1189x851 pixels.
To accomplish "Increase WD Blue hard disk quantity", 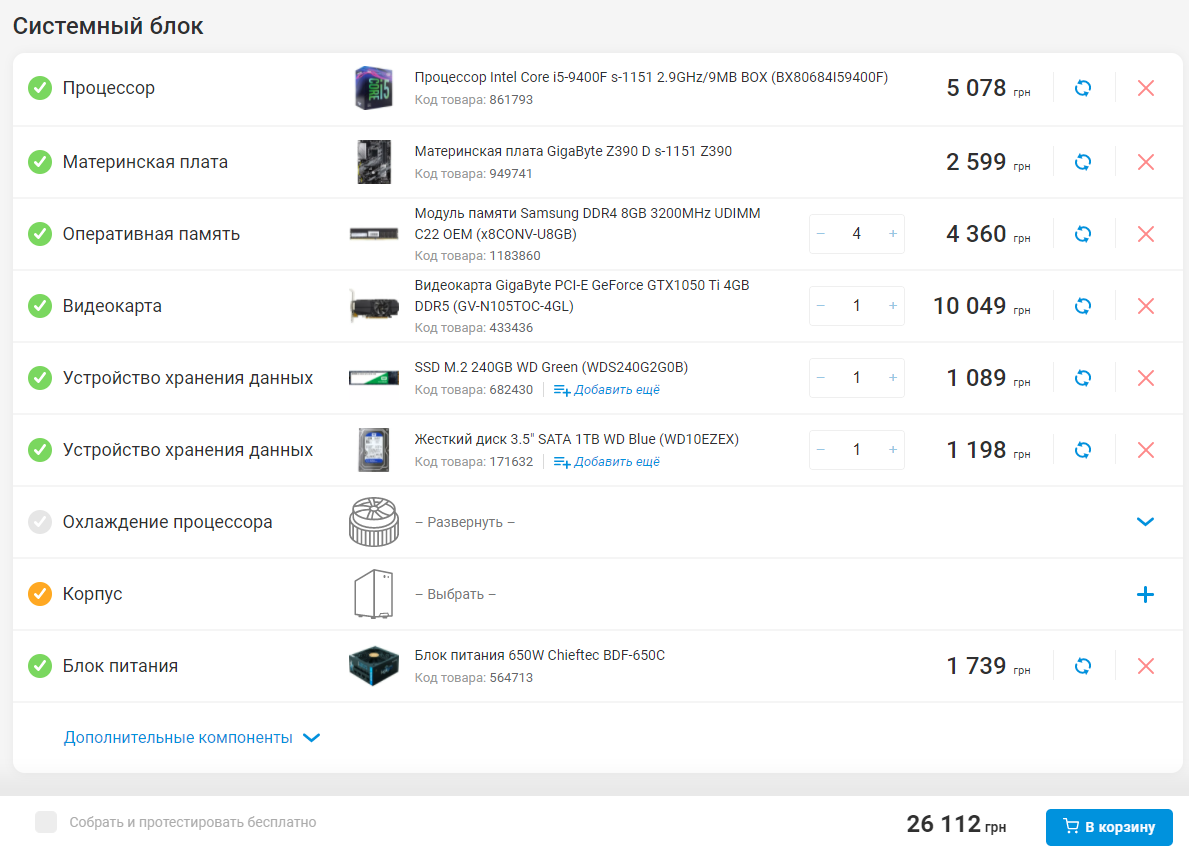I will (x=893, y=450).
